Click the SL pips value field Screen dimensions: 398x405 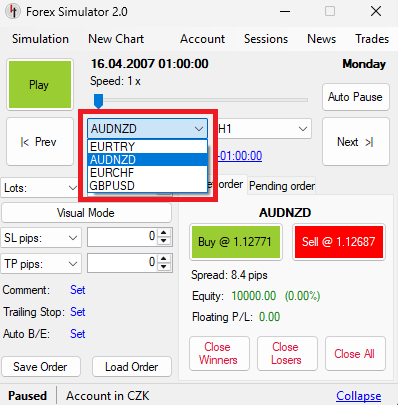tap(123, 237)
